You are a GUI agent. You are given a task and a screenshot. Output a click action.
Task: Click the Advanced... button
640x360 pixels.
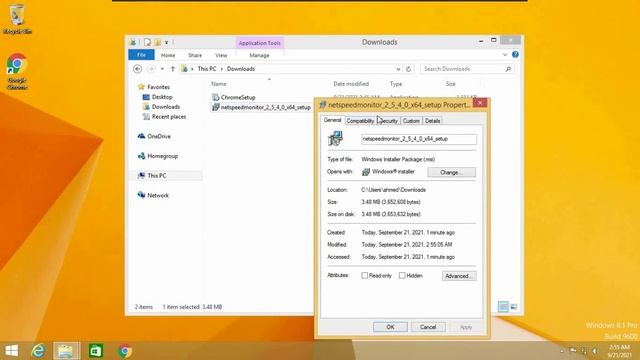pos(459,276)
